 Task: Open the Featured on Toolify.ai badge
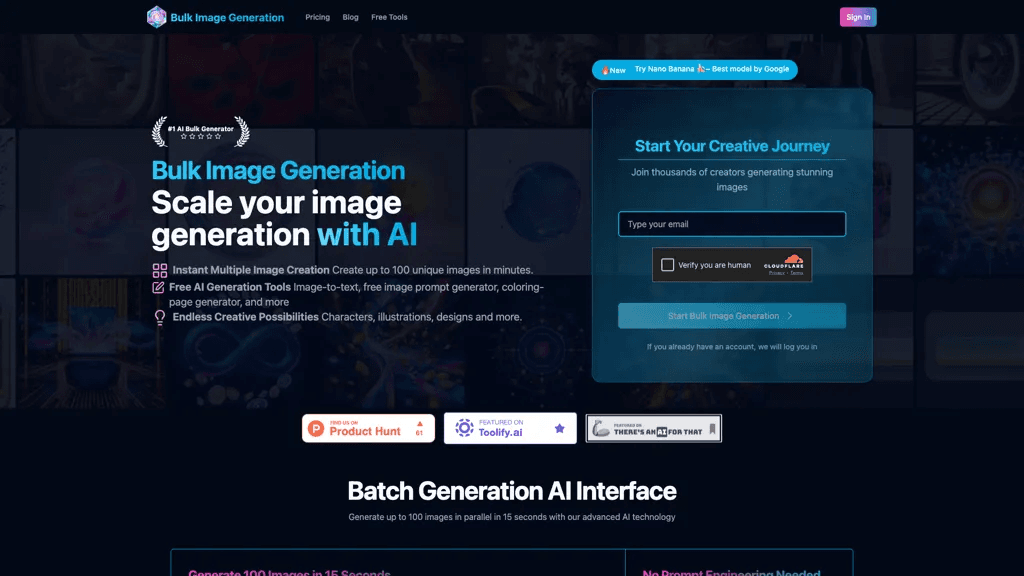point(510,428)
